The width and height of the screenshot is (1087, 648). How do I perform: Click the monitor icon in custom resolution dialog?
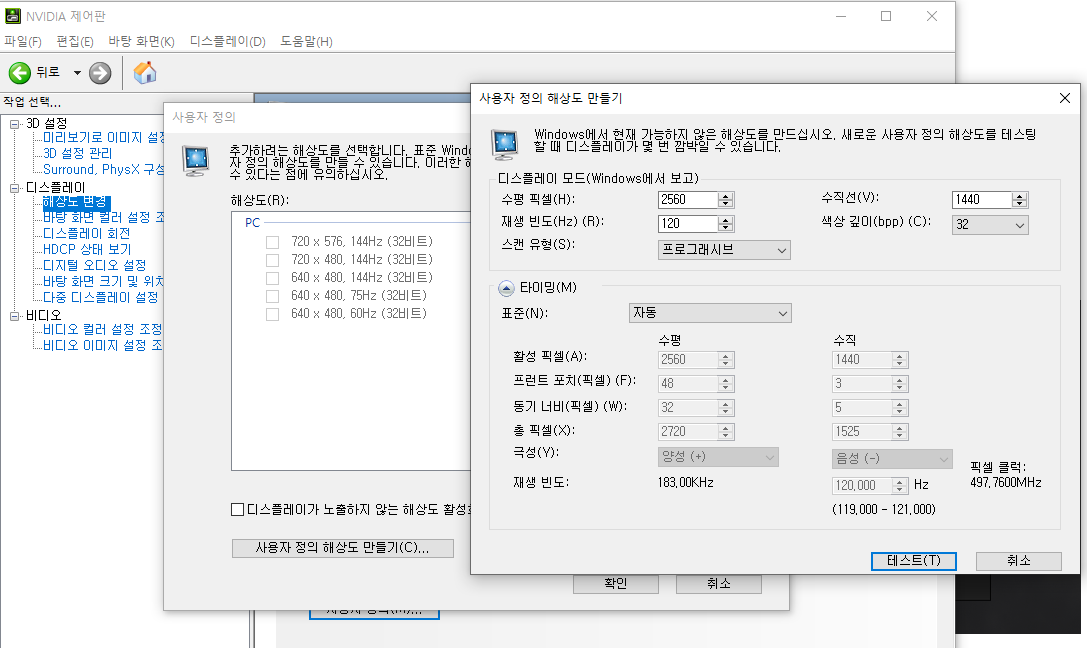505,144
